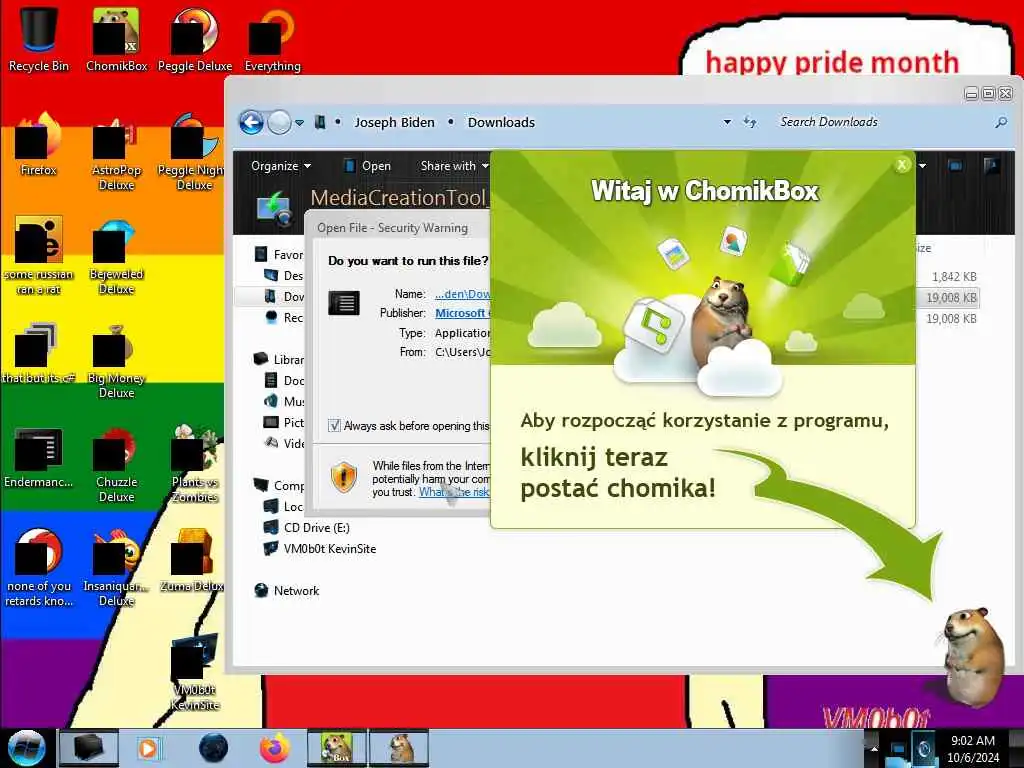Viewport: 1024px width, 768px height.
Task: Open the media player taskbar icon
Action: pos(148,748)
